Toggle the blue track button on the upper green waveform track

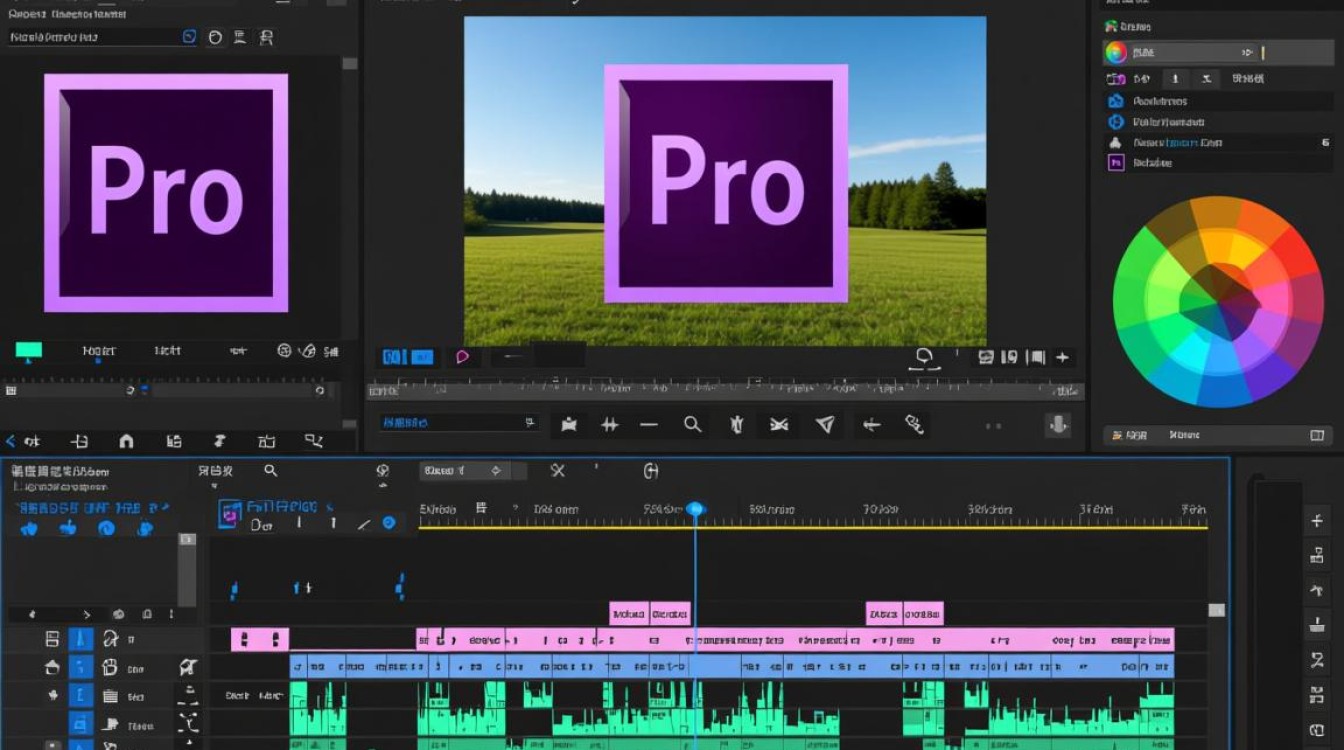tap(81, 695)
